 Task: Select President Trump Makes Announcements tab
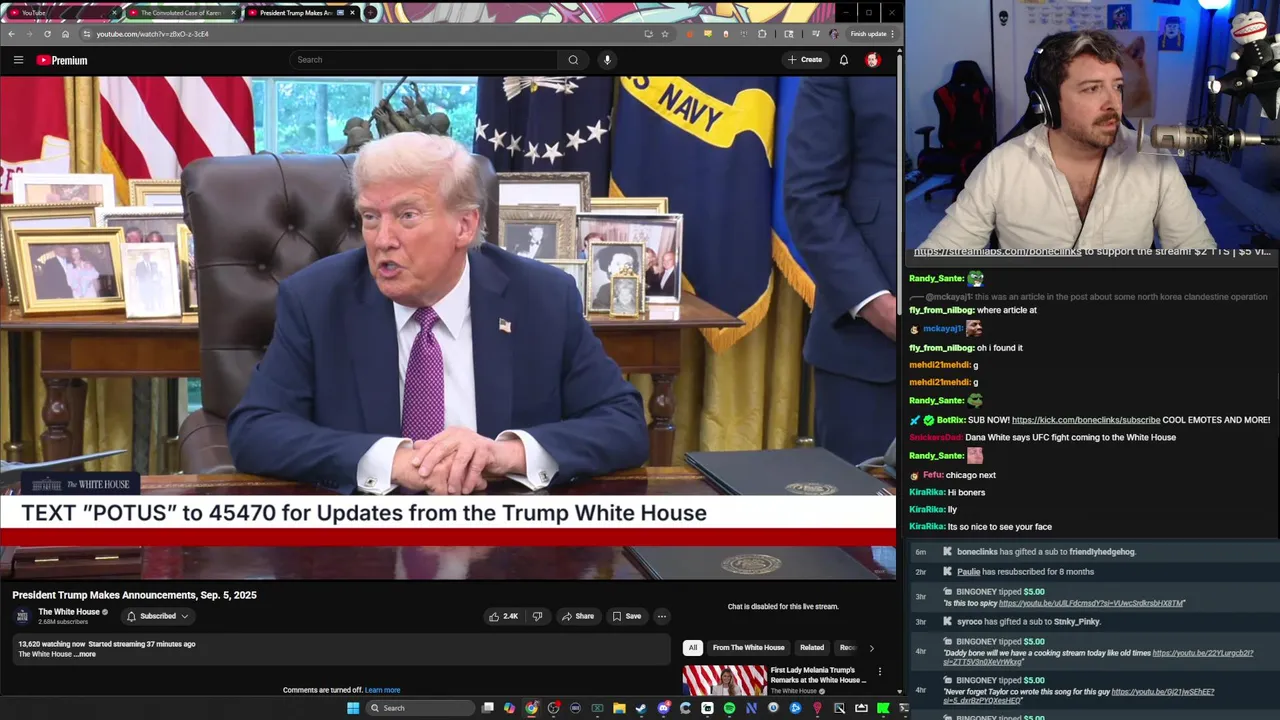300,13
